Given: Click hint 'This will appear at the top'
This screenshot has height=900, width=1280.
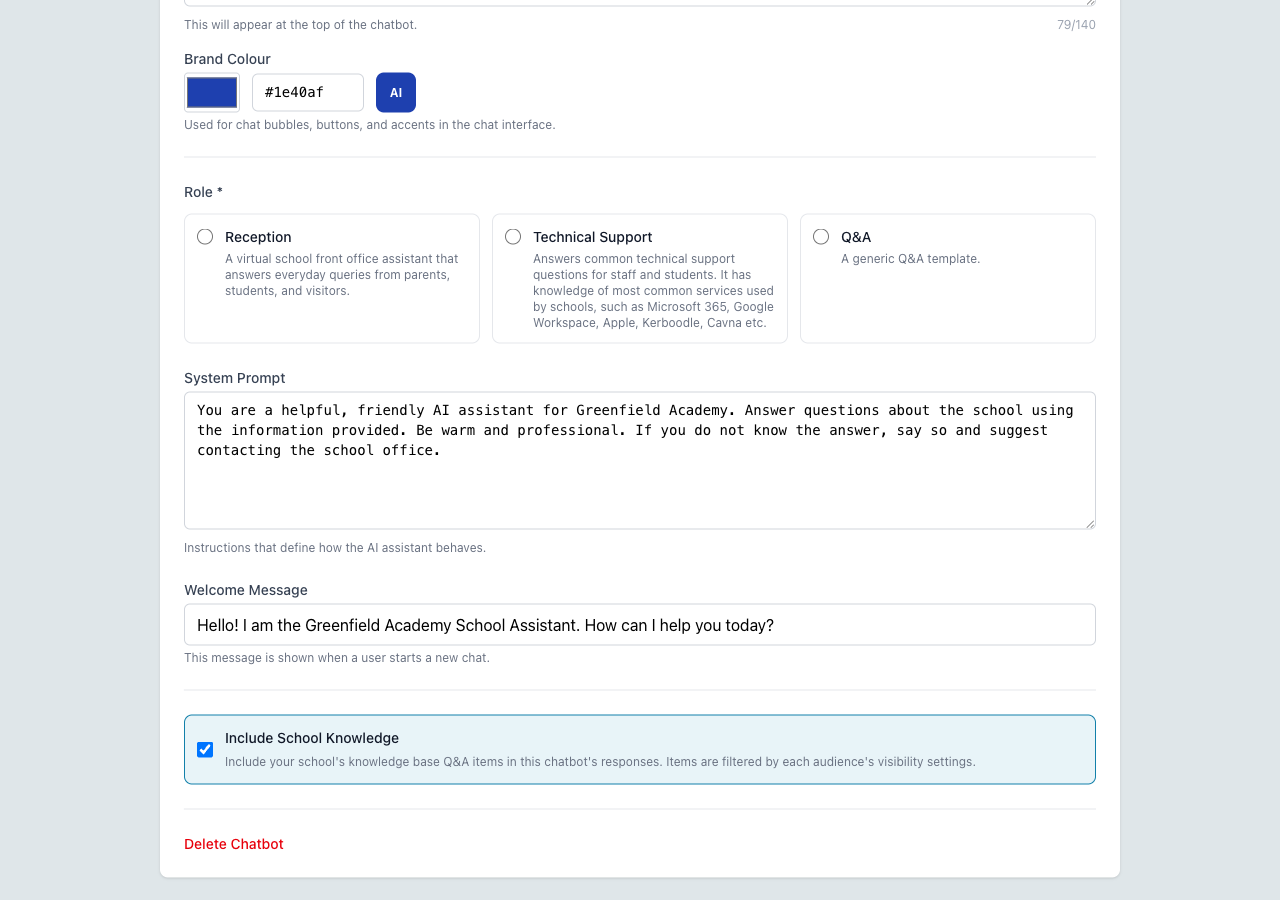Looking at the screenshot, I should pyautogui.click(x=300, y=25).
